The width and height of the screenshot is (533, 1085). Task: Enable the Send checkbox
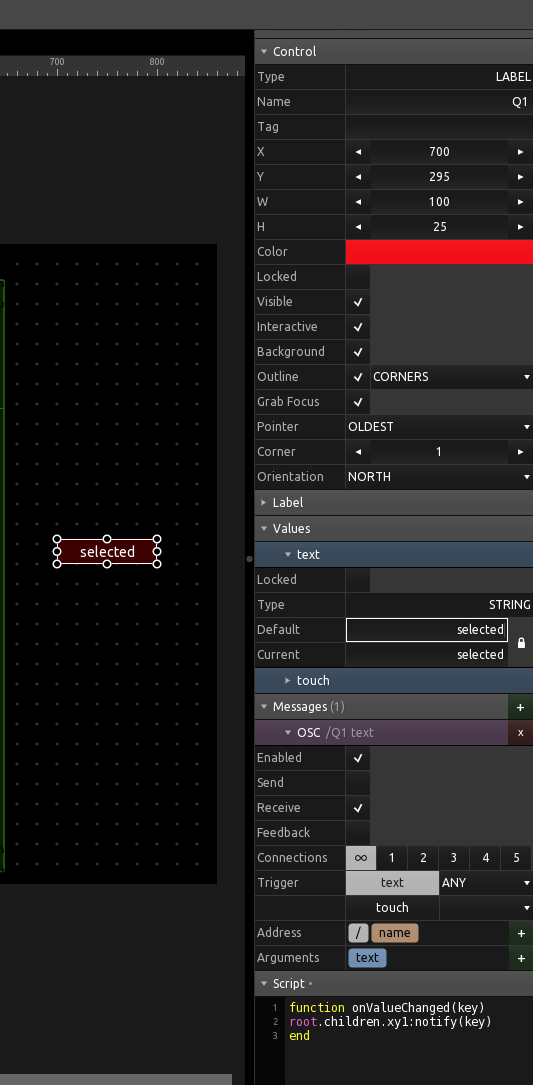pos(358,782)
